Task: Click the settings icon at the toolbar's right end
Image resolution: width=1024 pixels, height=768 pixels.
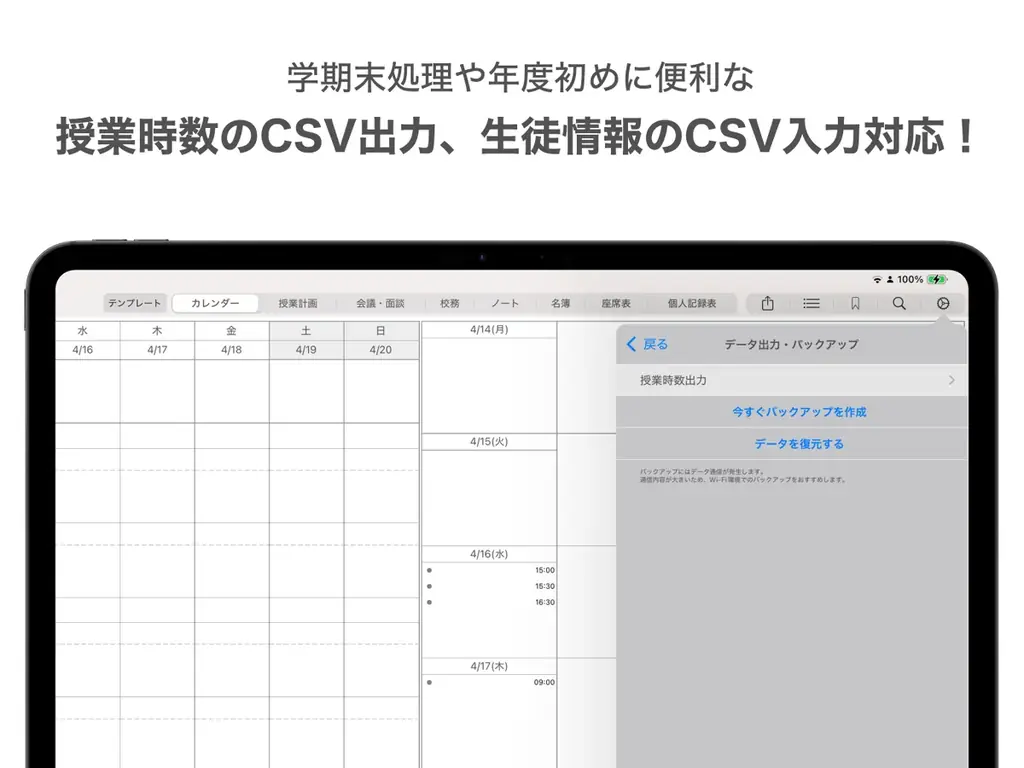Action: click(x=943, y=303)
